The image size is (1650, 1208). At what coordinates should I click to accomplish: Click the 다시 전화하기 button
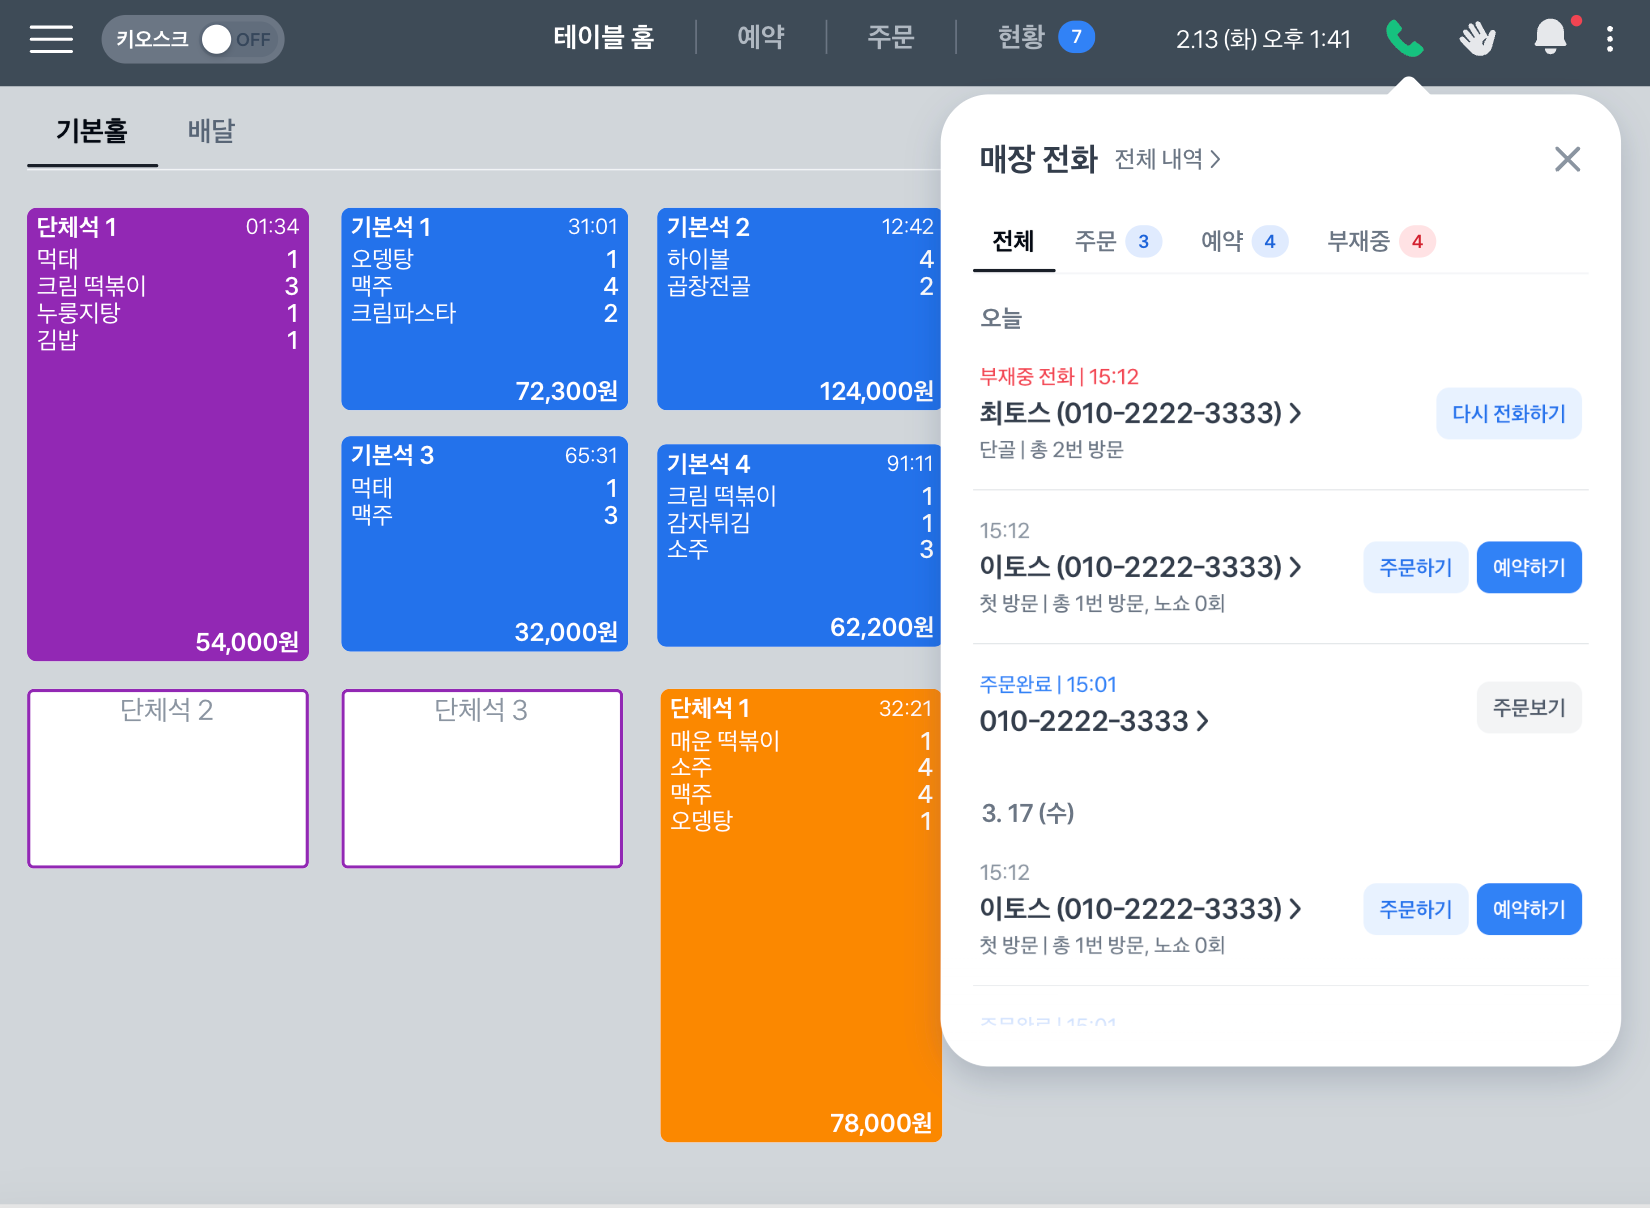click(x=1509, y=413)
